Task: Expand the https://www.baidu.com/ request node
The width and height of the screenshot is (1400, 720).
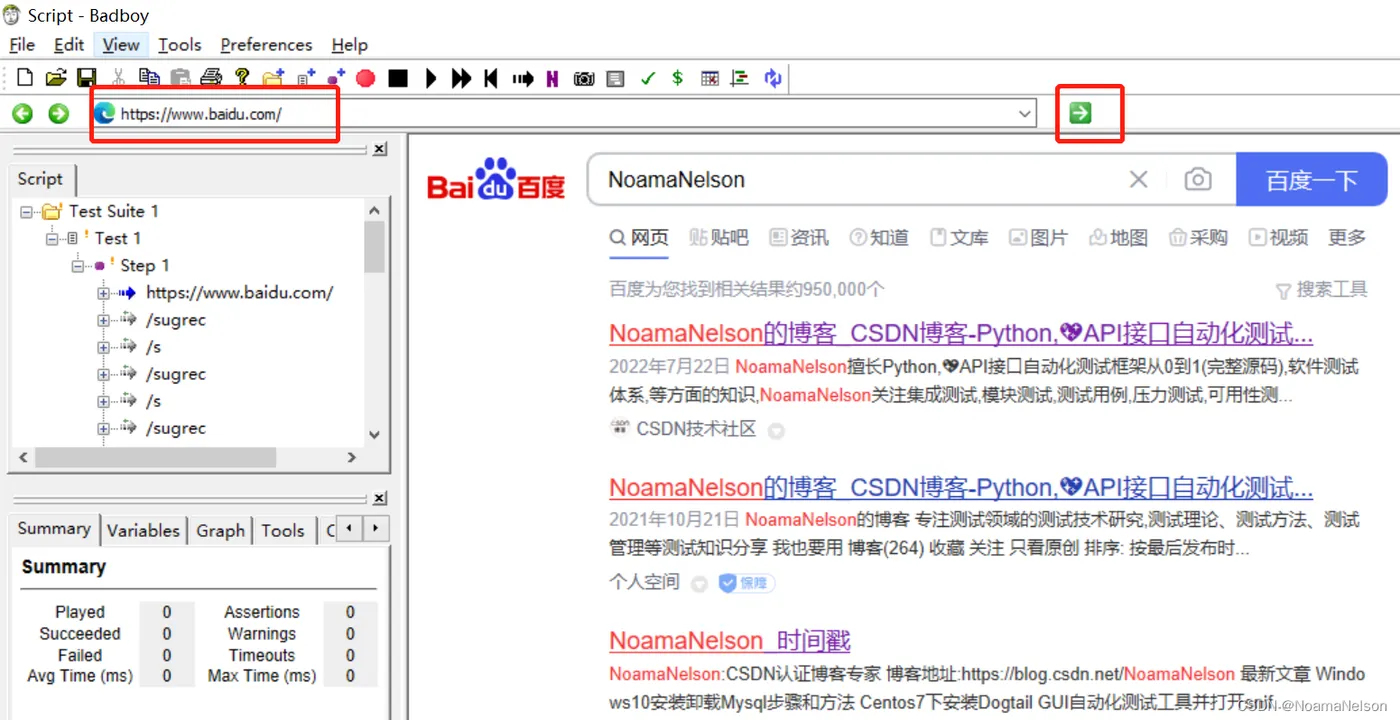Action: click(x=103, y=293)
